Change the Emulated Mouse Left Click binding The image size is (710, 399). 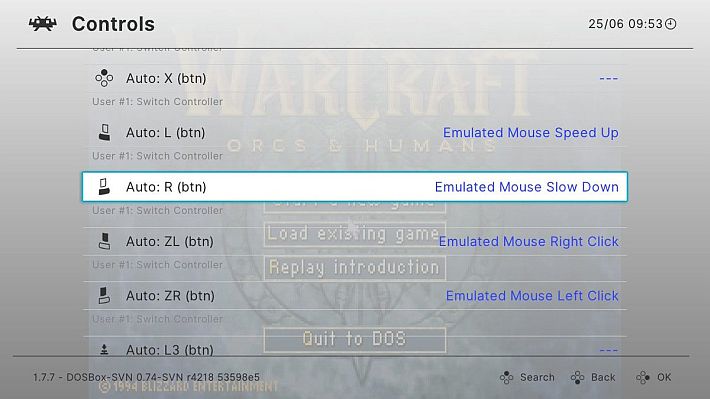tap(532, 296)
